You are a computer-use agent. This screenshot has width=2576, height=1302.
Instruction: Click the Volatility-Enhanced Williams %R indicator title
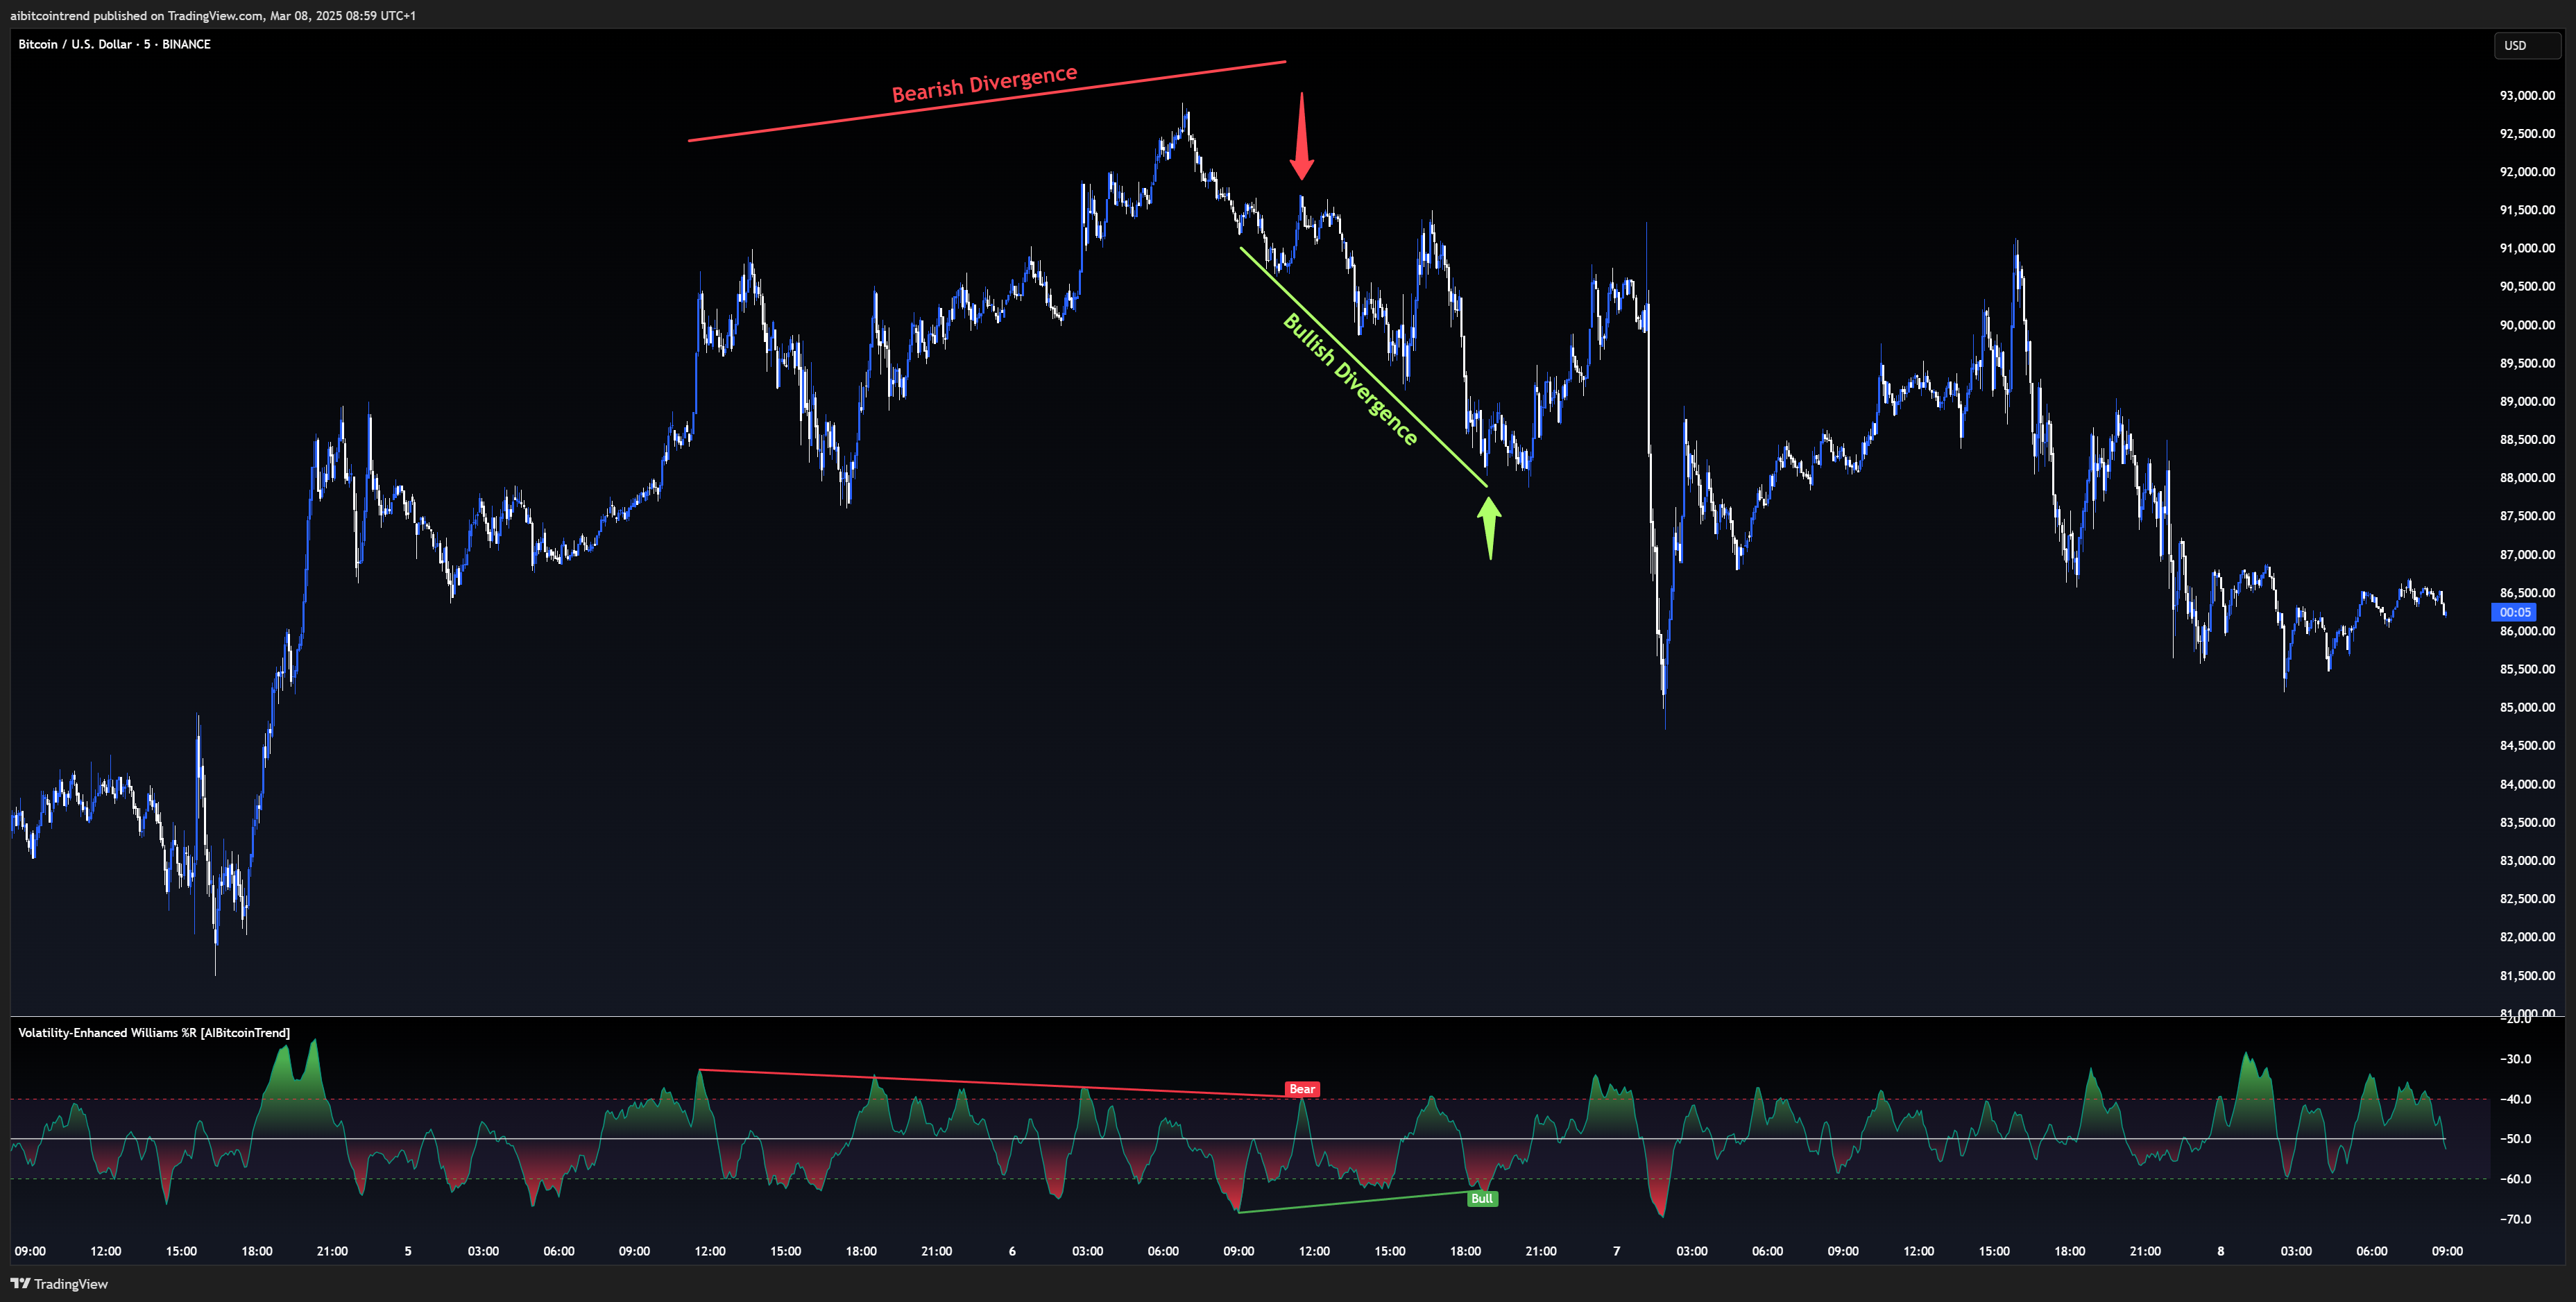point(154,1033)
